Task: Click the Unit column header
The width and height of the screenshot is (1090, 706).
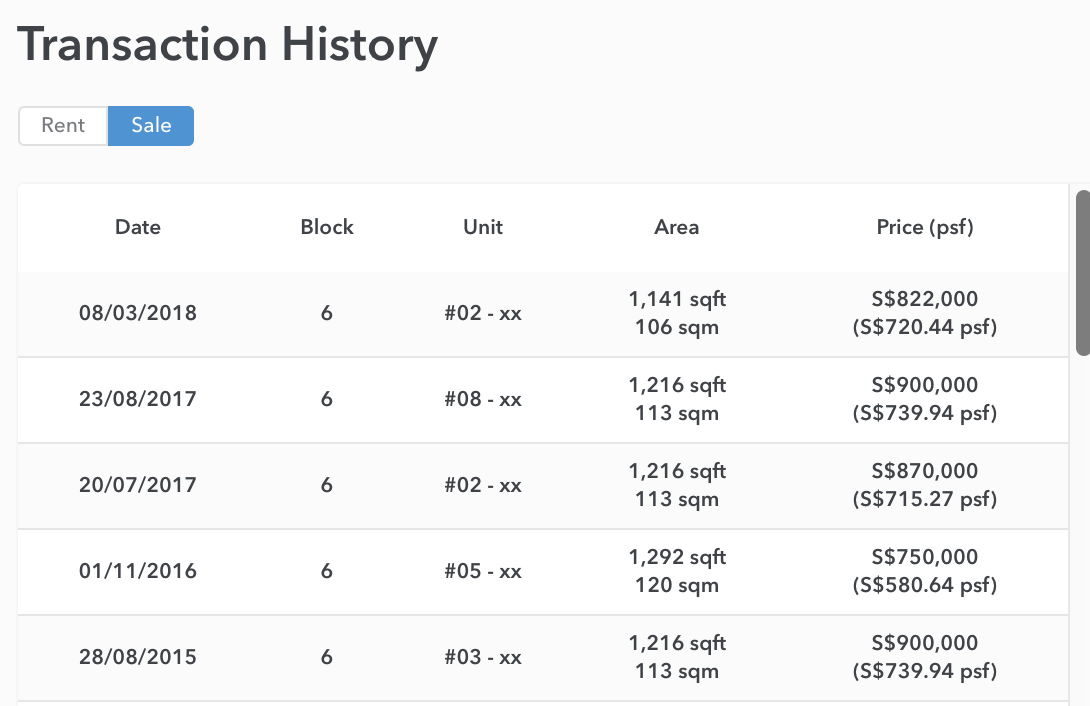Action: coord(483,227)
